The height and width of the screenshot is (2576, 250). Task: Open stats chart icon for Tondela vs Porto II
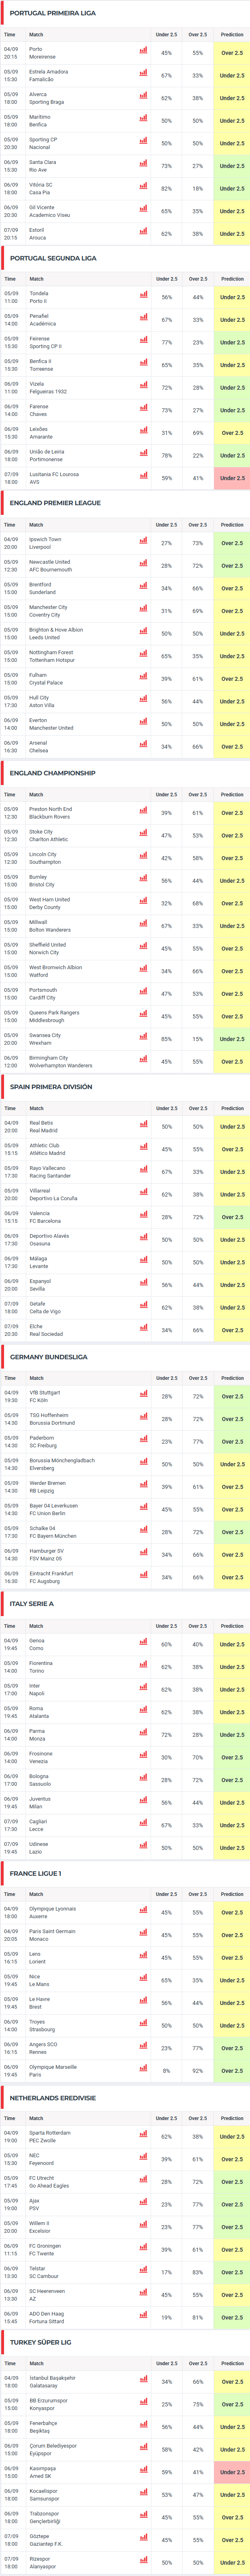(x=143, y=297)
